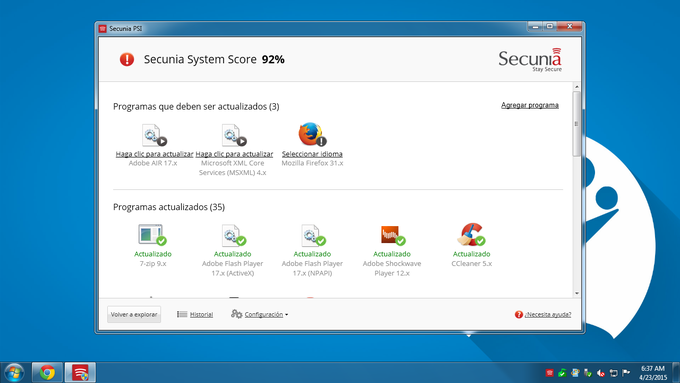Click 'Programas que deben ser actualizados (3)' heading
This screenshot has height=383, width=680.
click(x=196, y=106)
